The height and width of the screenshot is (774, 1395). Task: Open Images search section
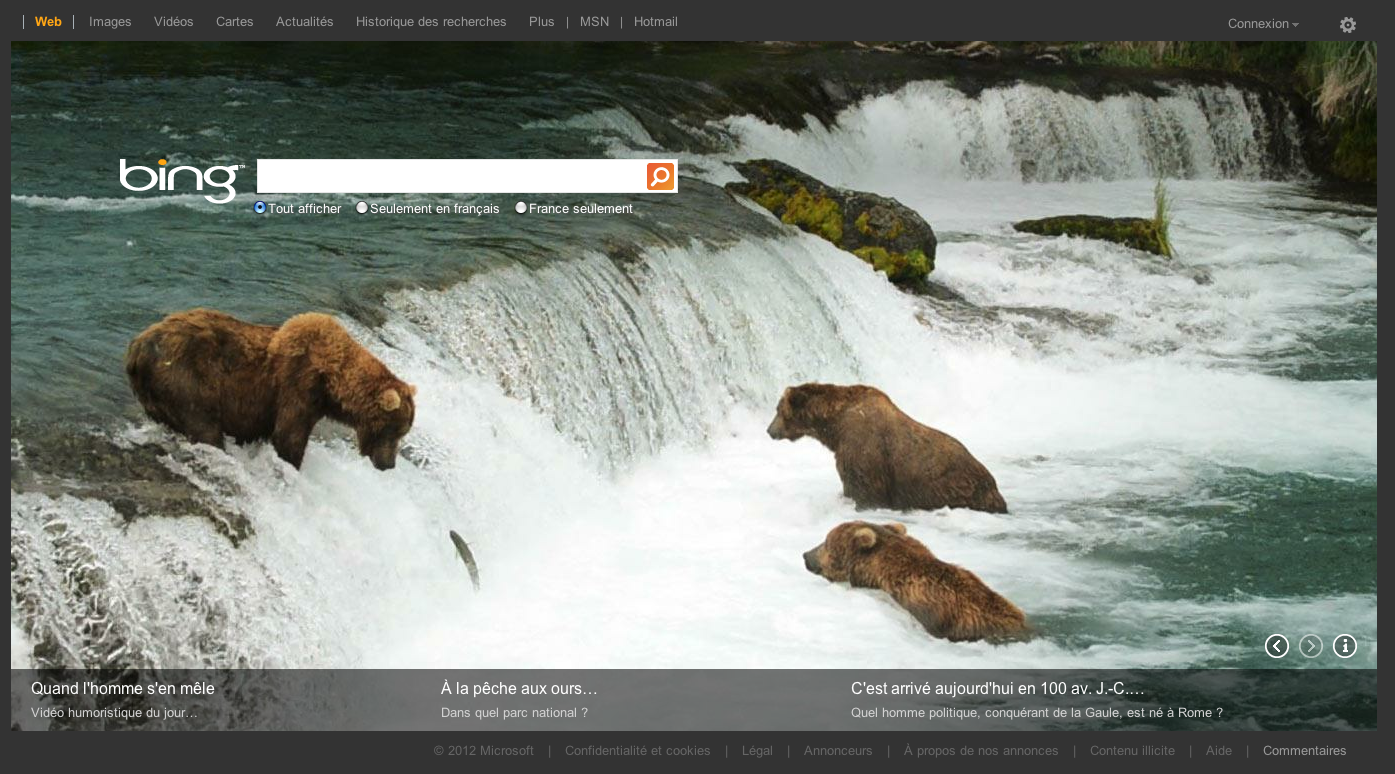(110, 21)
